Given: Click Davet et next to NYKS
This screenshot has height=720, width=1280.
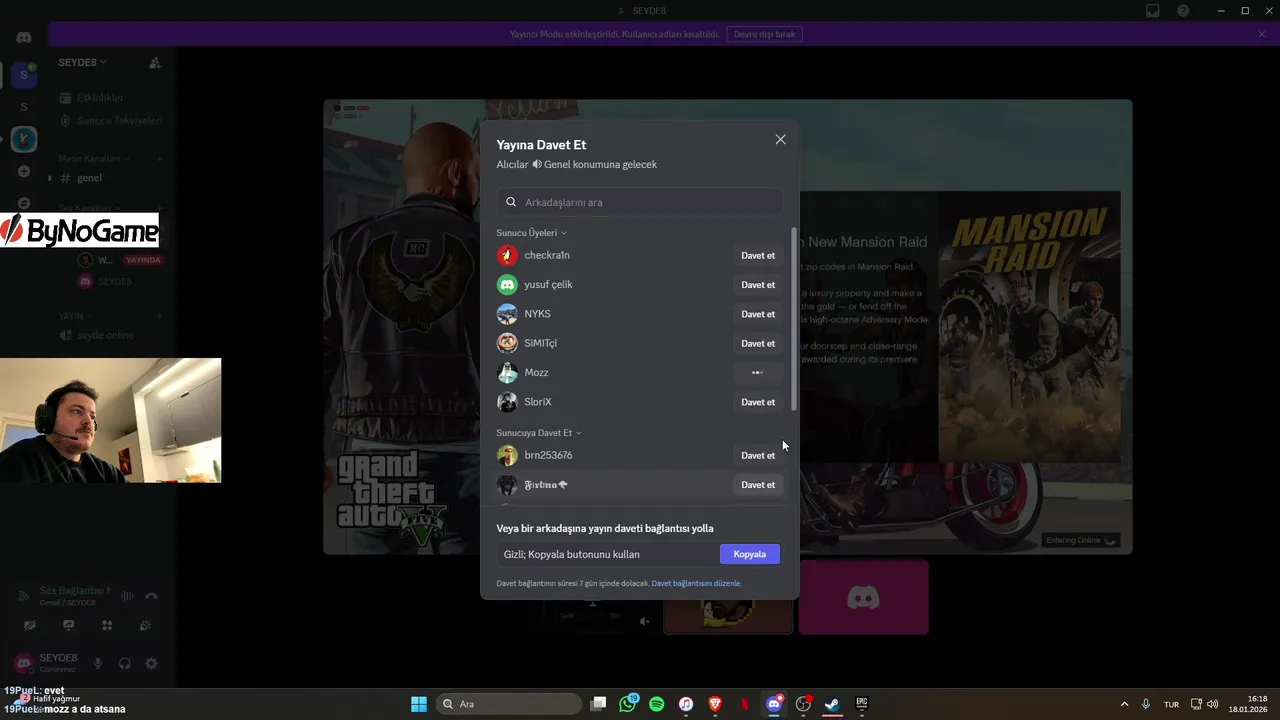Looking at the screenshot, I should 758,314.
